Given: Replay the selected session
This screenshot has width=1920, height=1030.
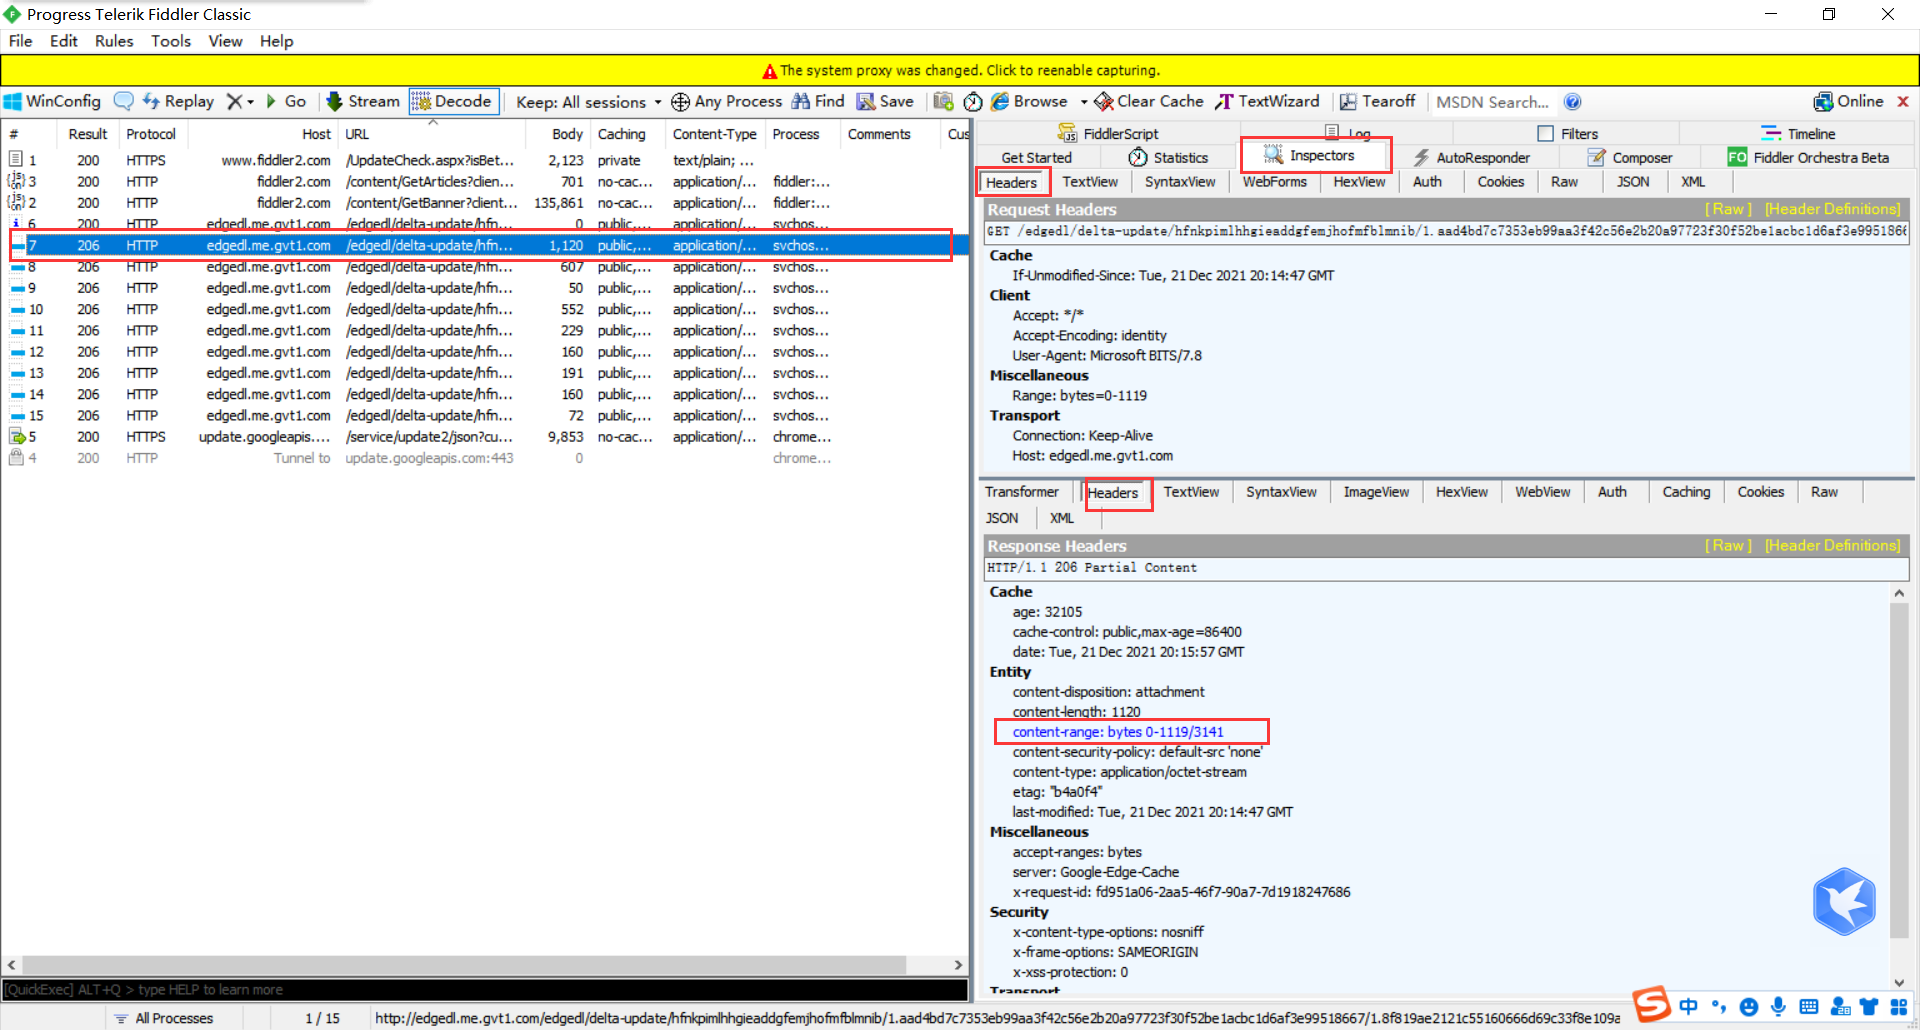Looking at the screenshot, I should point(178,101).
